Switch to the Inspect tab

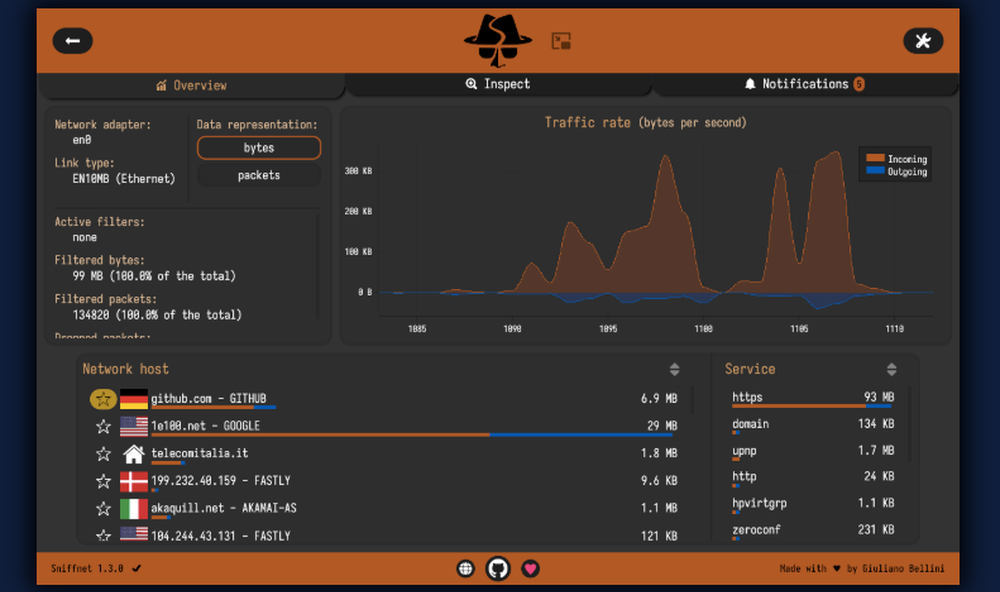[x=498, y=84]
